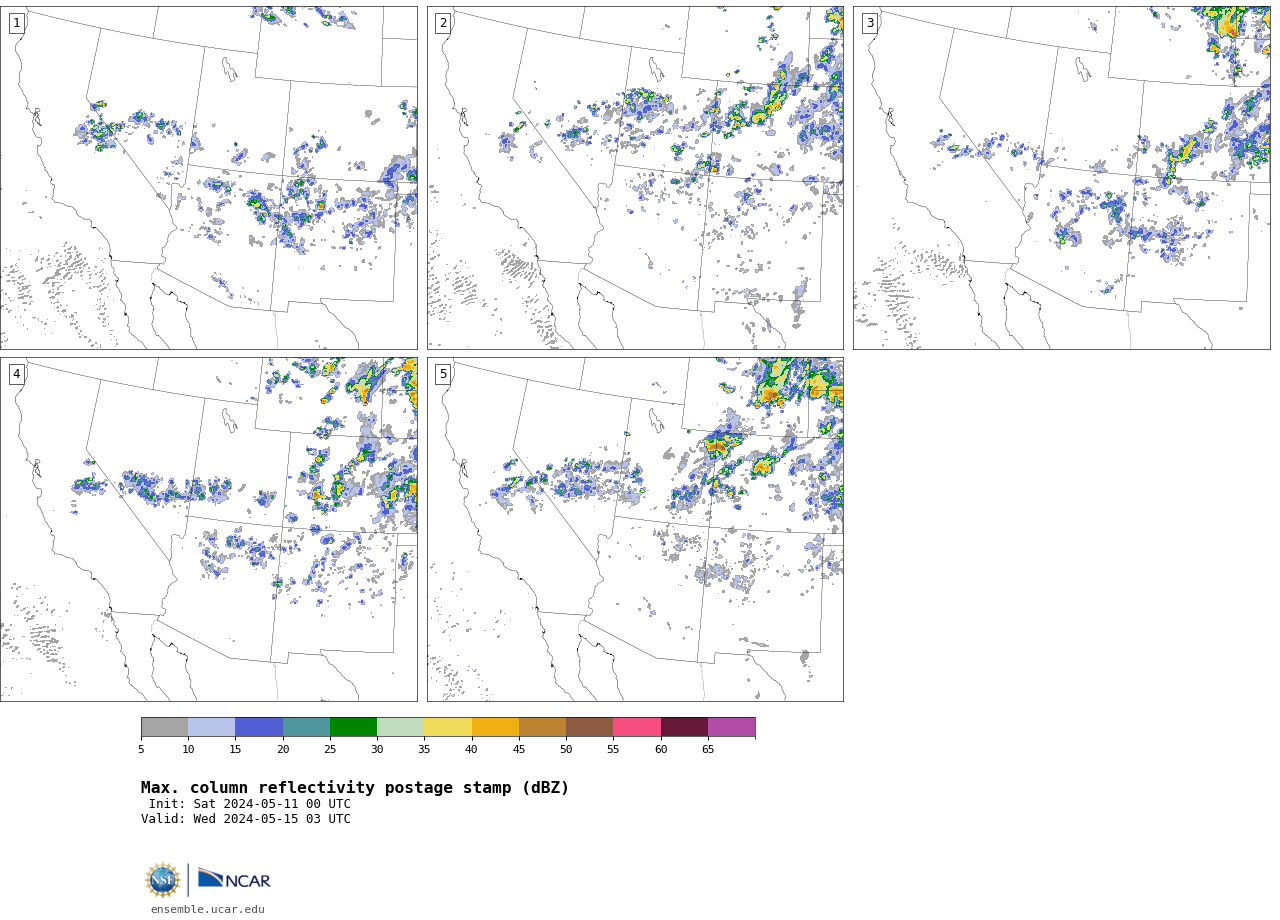
Task: Click the number 4 panel label
Action: pyautogui.click(x=17, y=374)
